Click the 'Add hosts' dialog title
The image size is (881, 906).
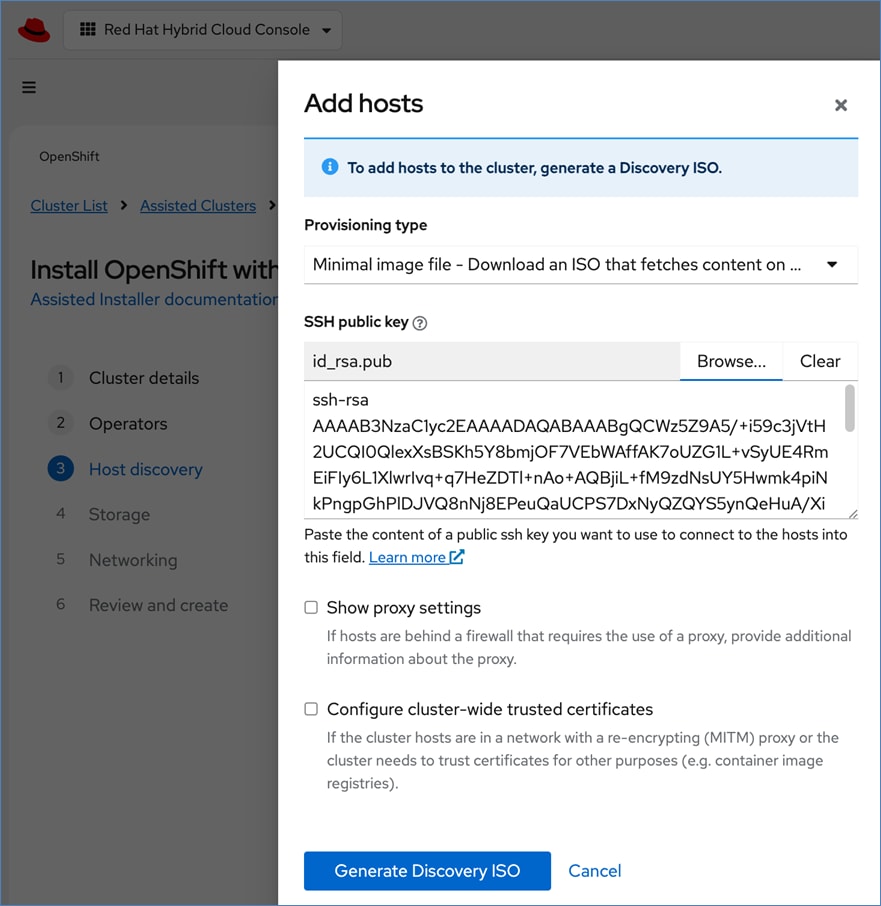pyautogui.click(x=363, y=103)
